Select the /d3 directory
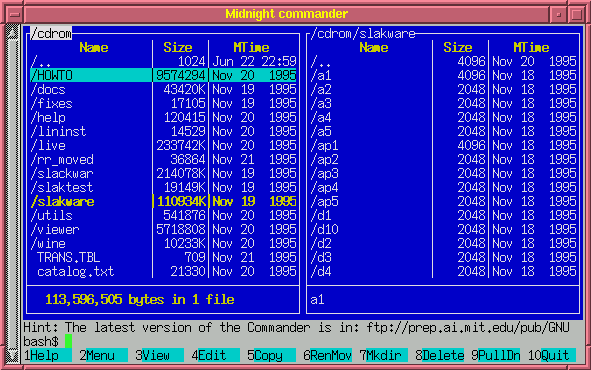Viewport: 591px width, 370px height. [443, 257]
